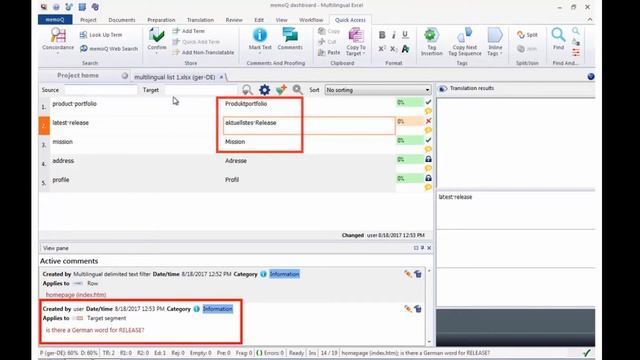Open the Review ribbon tab
Image resolution: width=640 pixels, height=360 pixels.
[x=234, y=20]
